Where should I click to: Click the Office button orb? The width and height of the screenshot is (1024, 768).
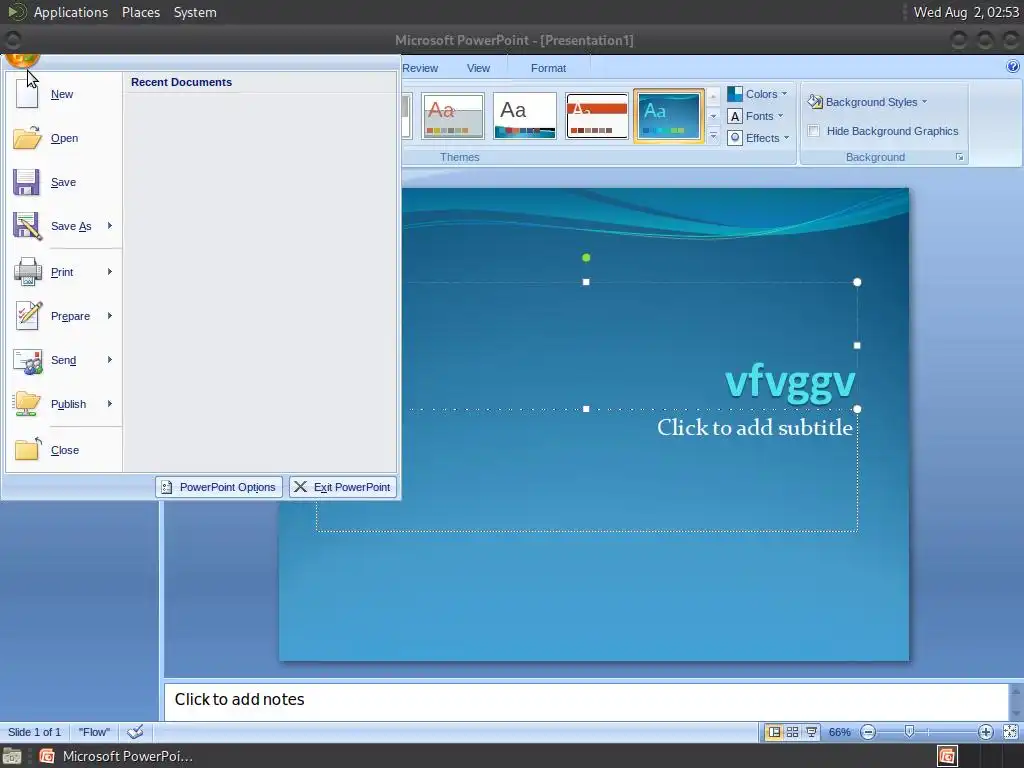click(x=22, y=60)
